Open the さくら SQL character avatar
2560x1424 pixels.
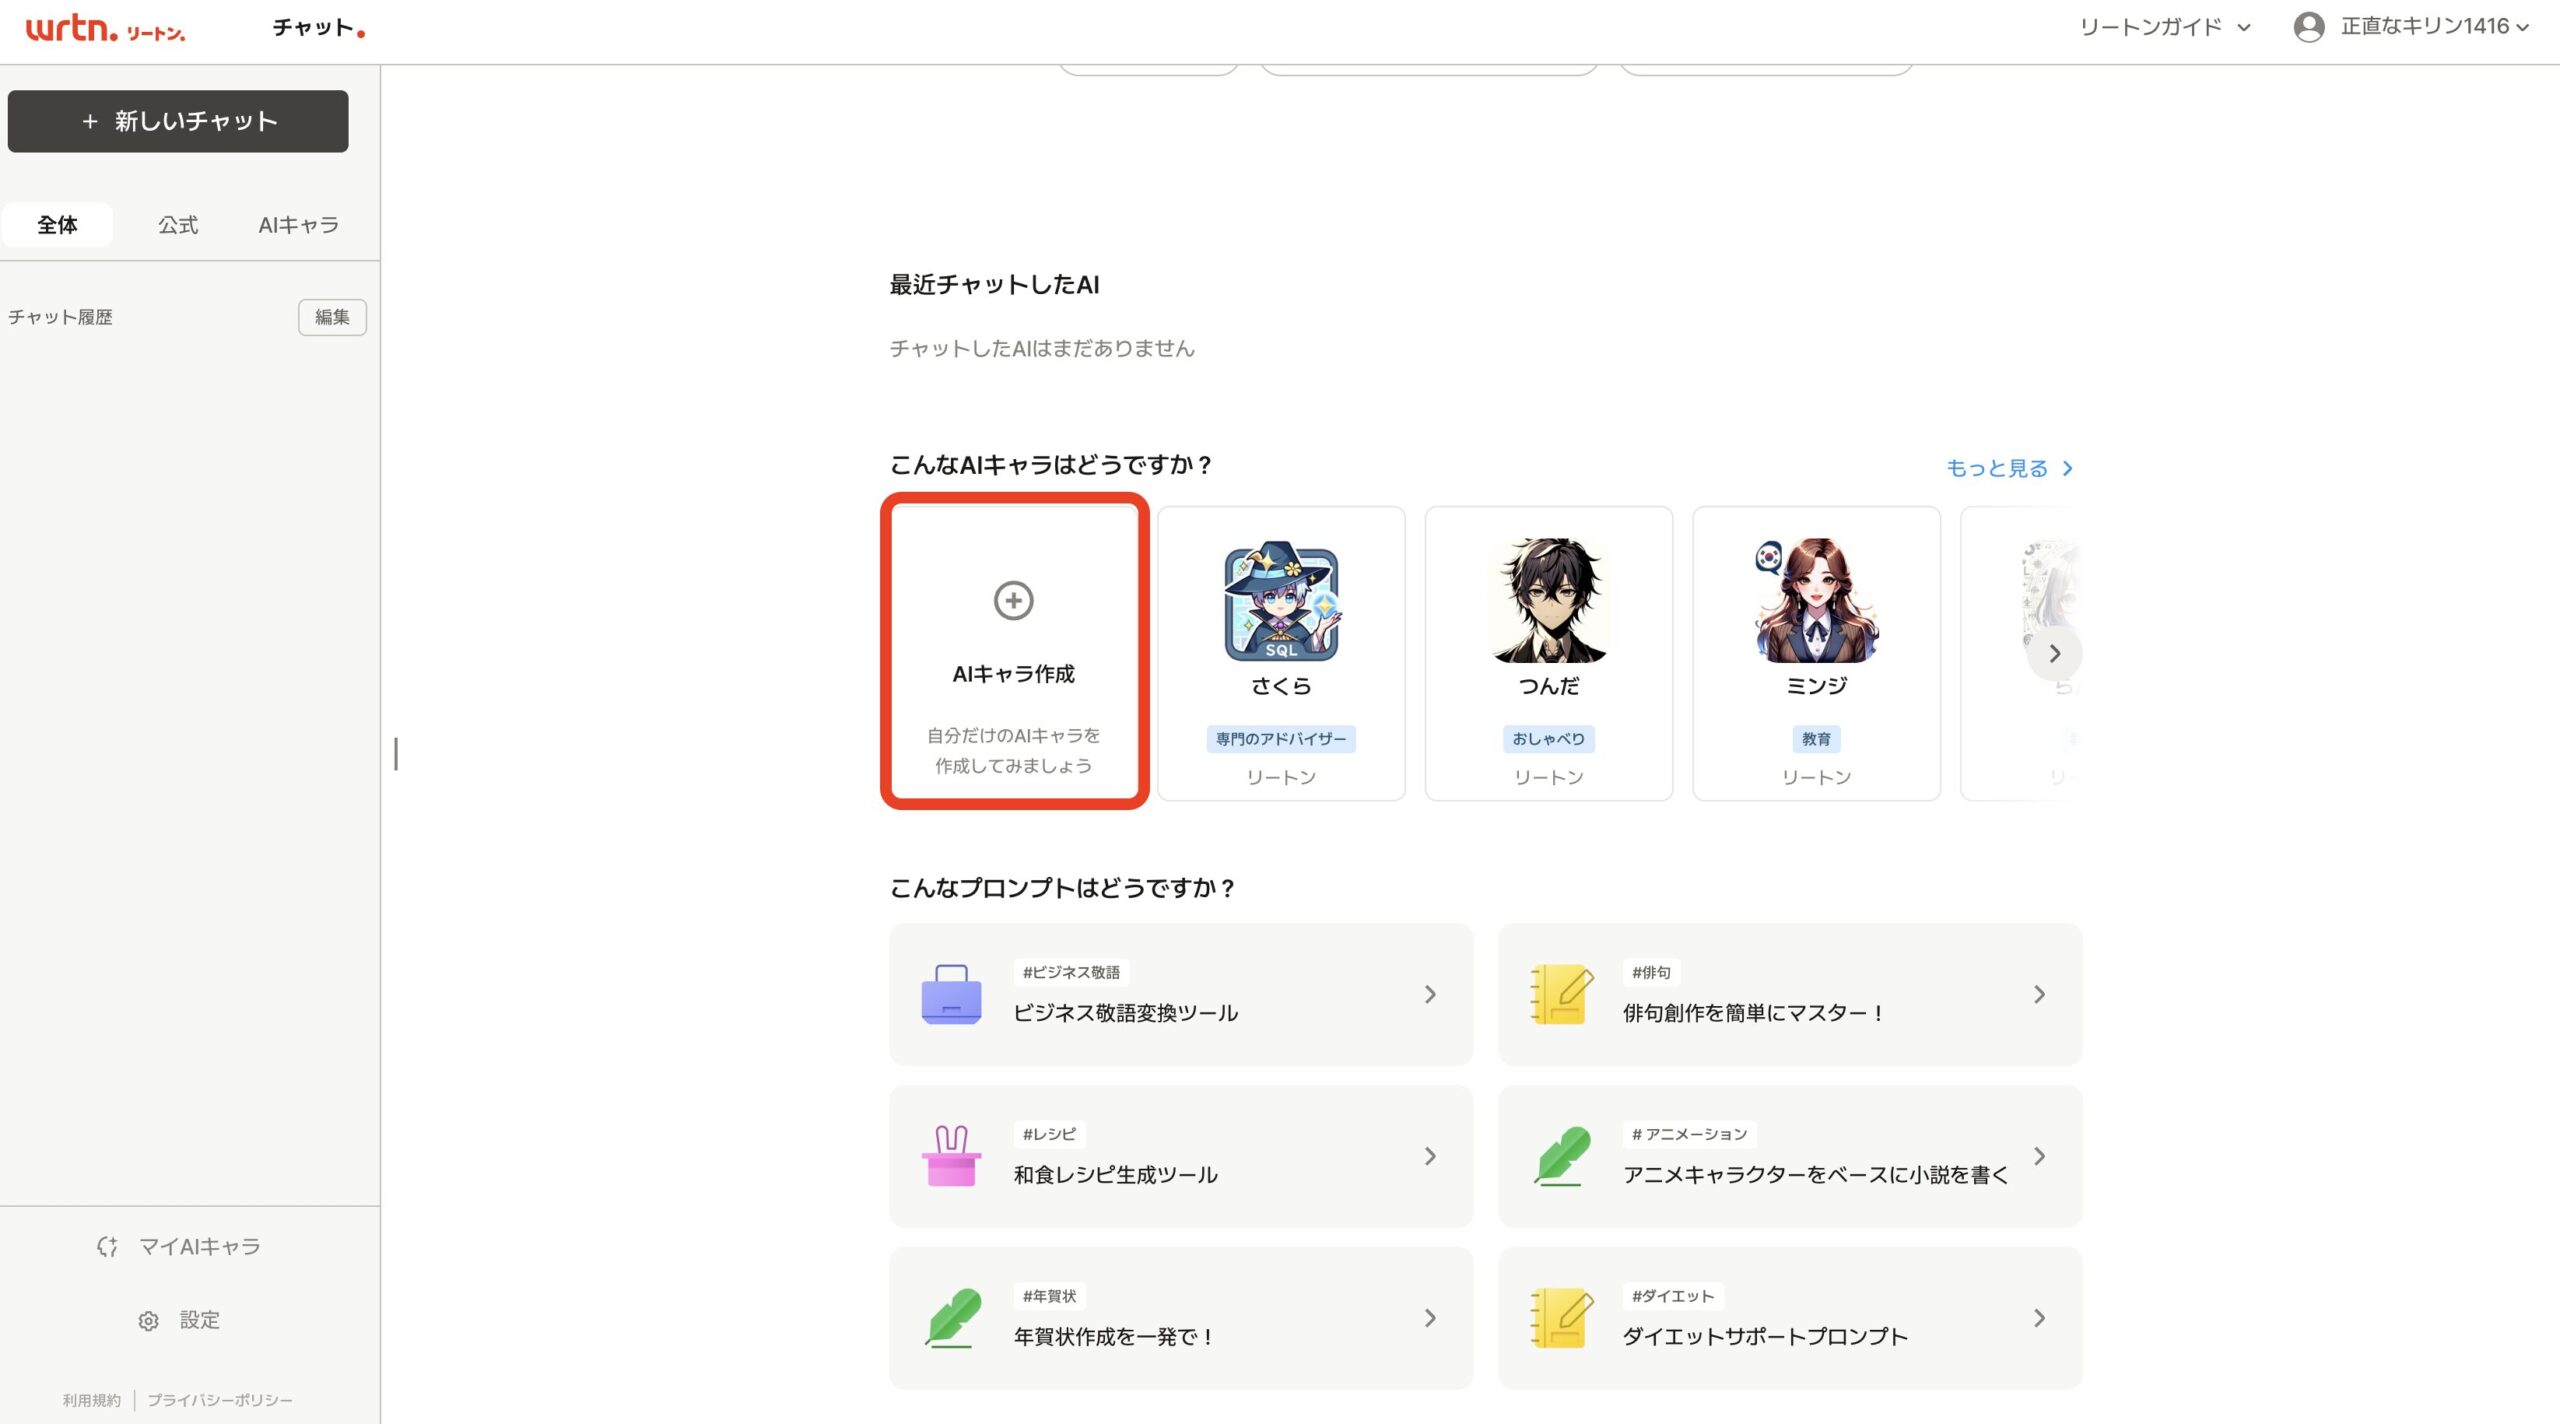1281,602
